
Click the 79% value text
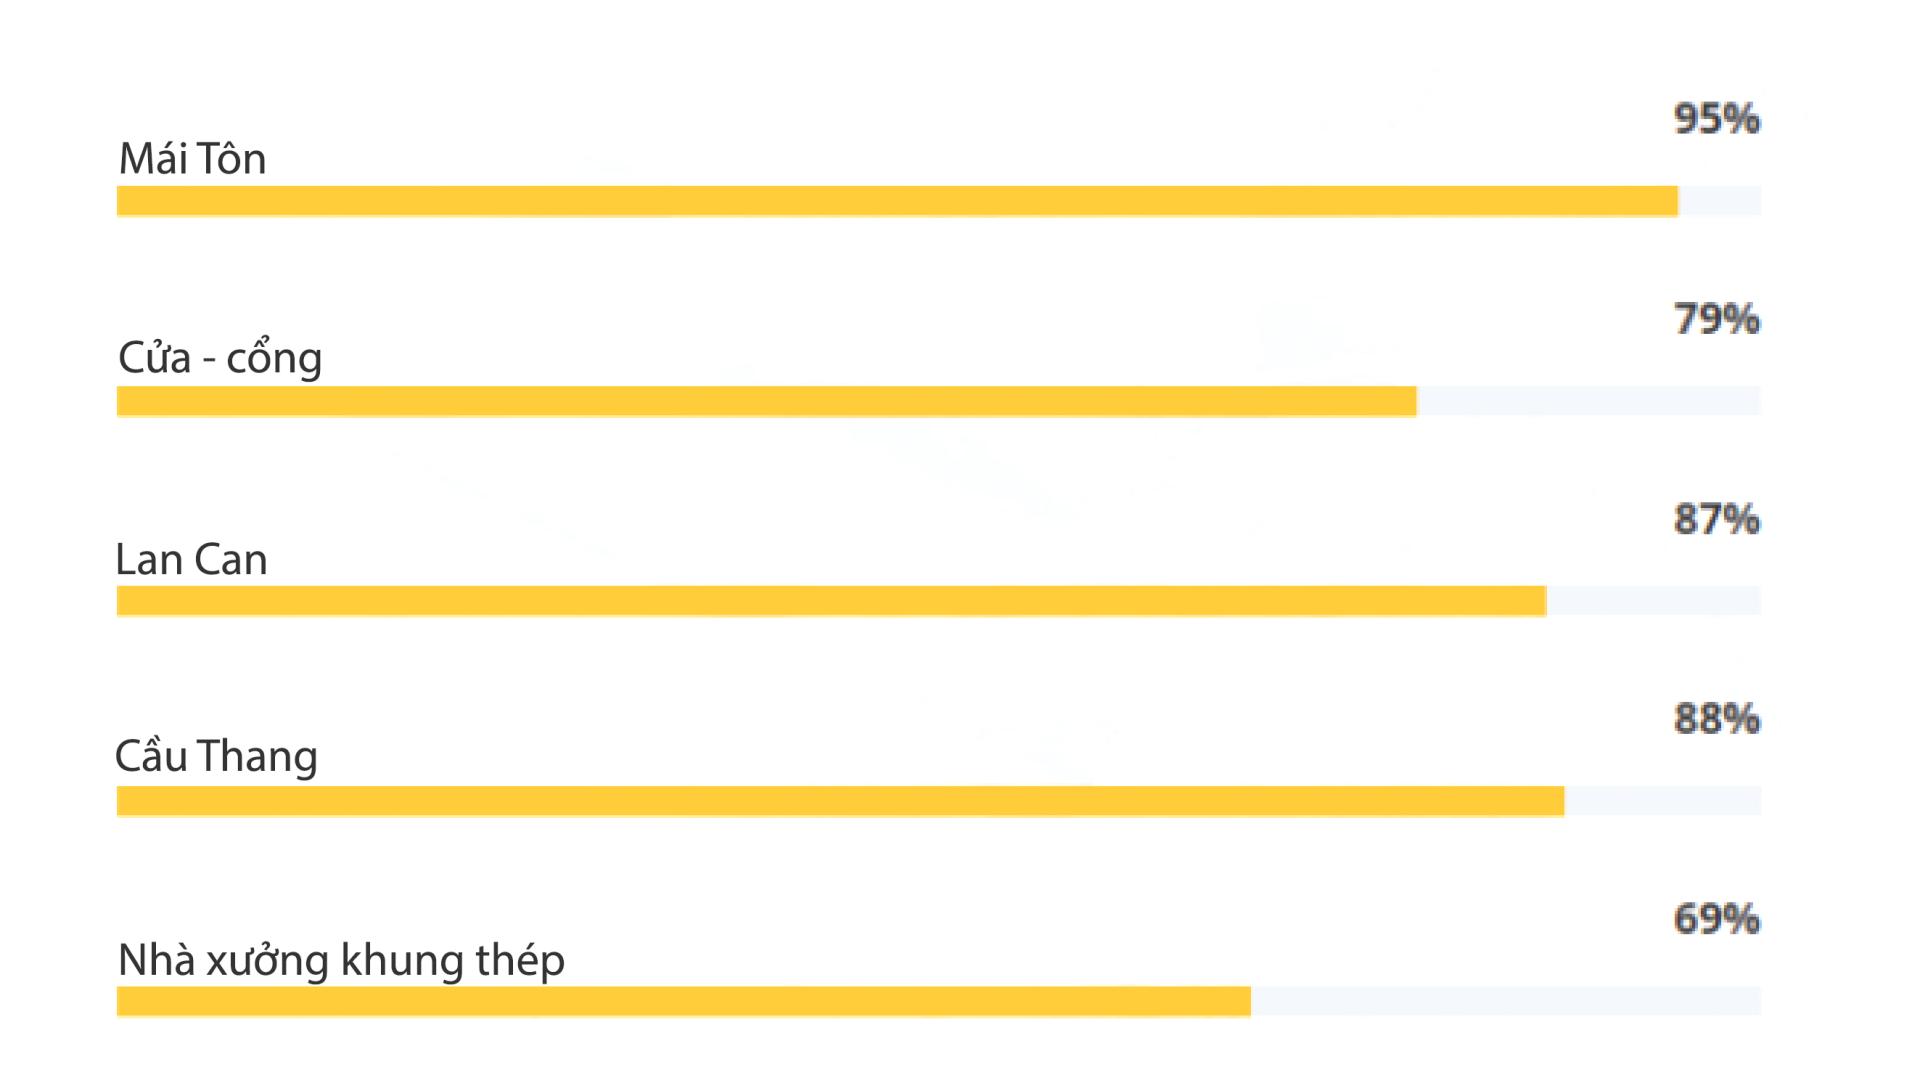tap(1716, 319)
